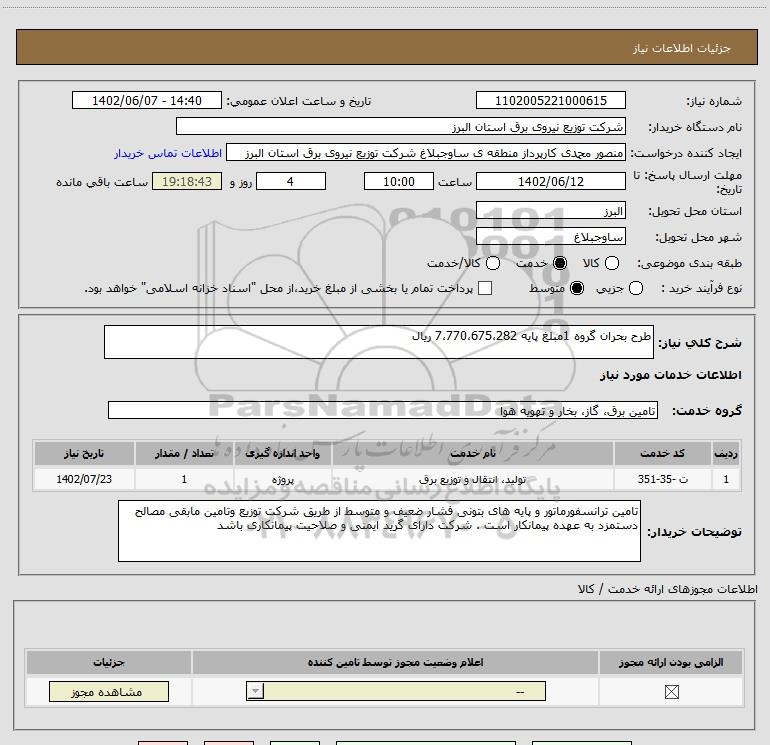Click the واحد اندازه گیری column header
Viewport: 770px width, 745px height.
click(x=282, y=453)
